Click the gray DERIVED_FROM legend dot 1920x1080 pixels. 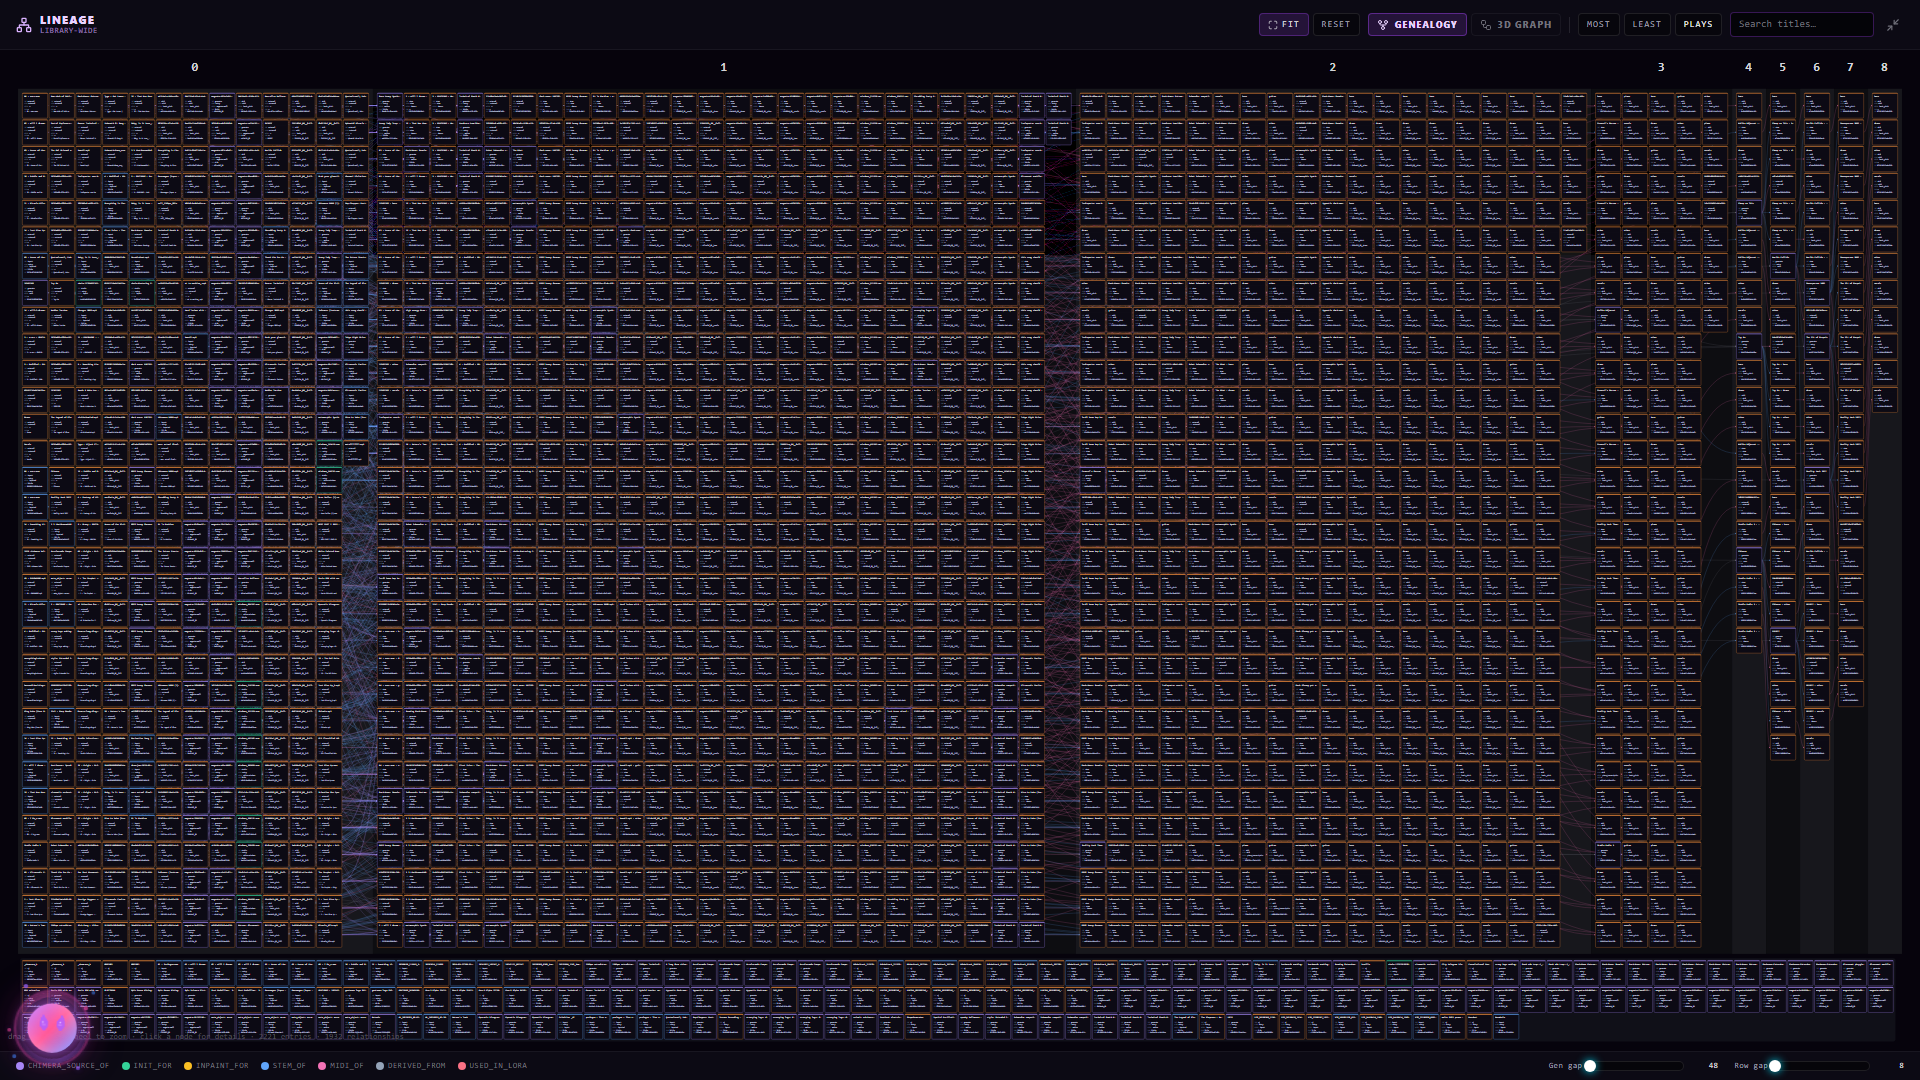coord(380,1066)
